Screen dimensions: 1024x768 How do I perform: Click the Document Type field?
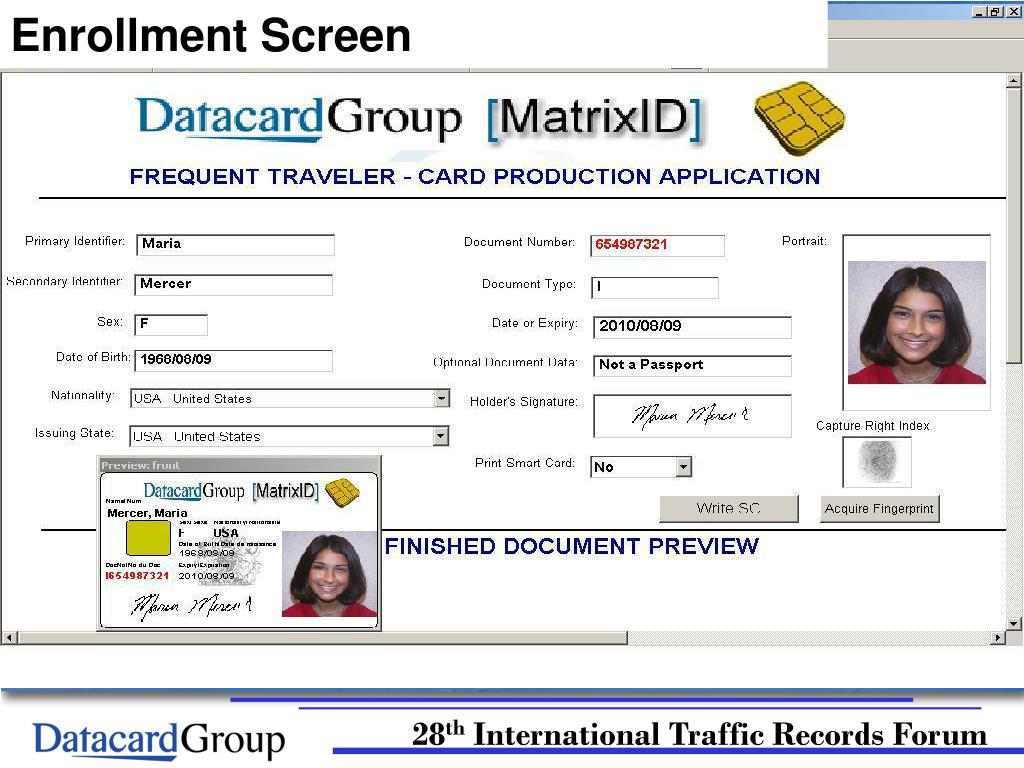[x=655, y=287]
